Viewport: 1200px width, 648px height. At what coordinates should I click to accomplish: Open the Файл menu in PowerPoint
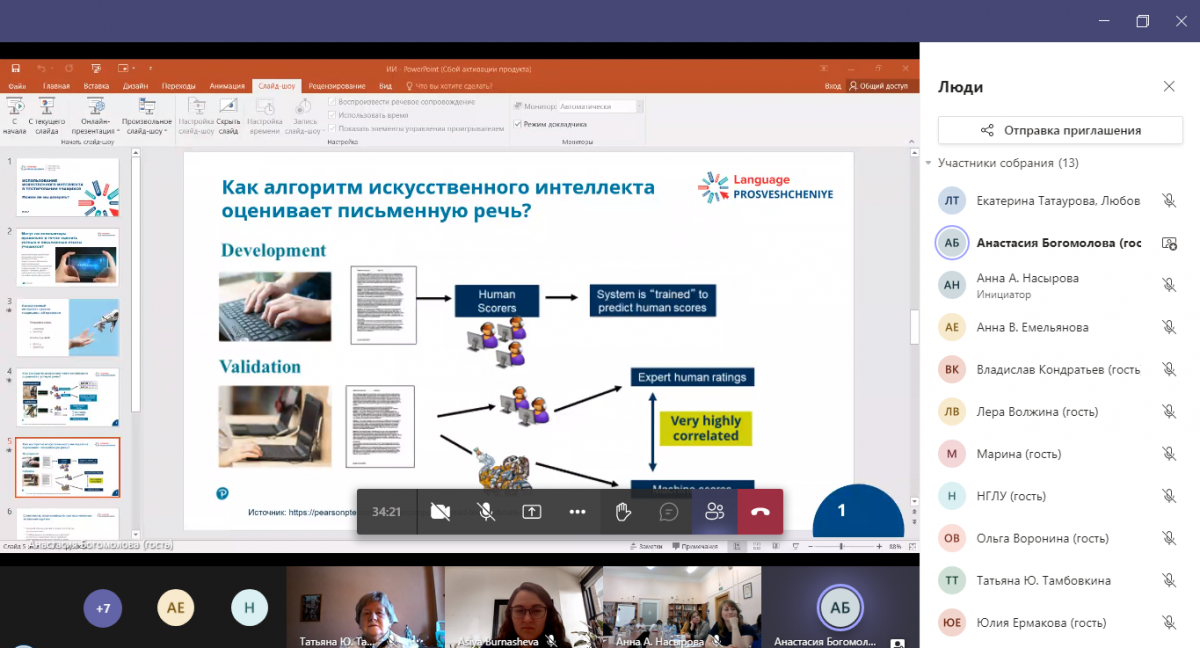[x=17, y=86]
